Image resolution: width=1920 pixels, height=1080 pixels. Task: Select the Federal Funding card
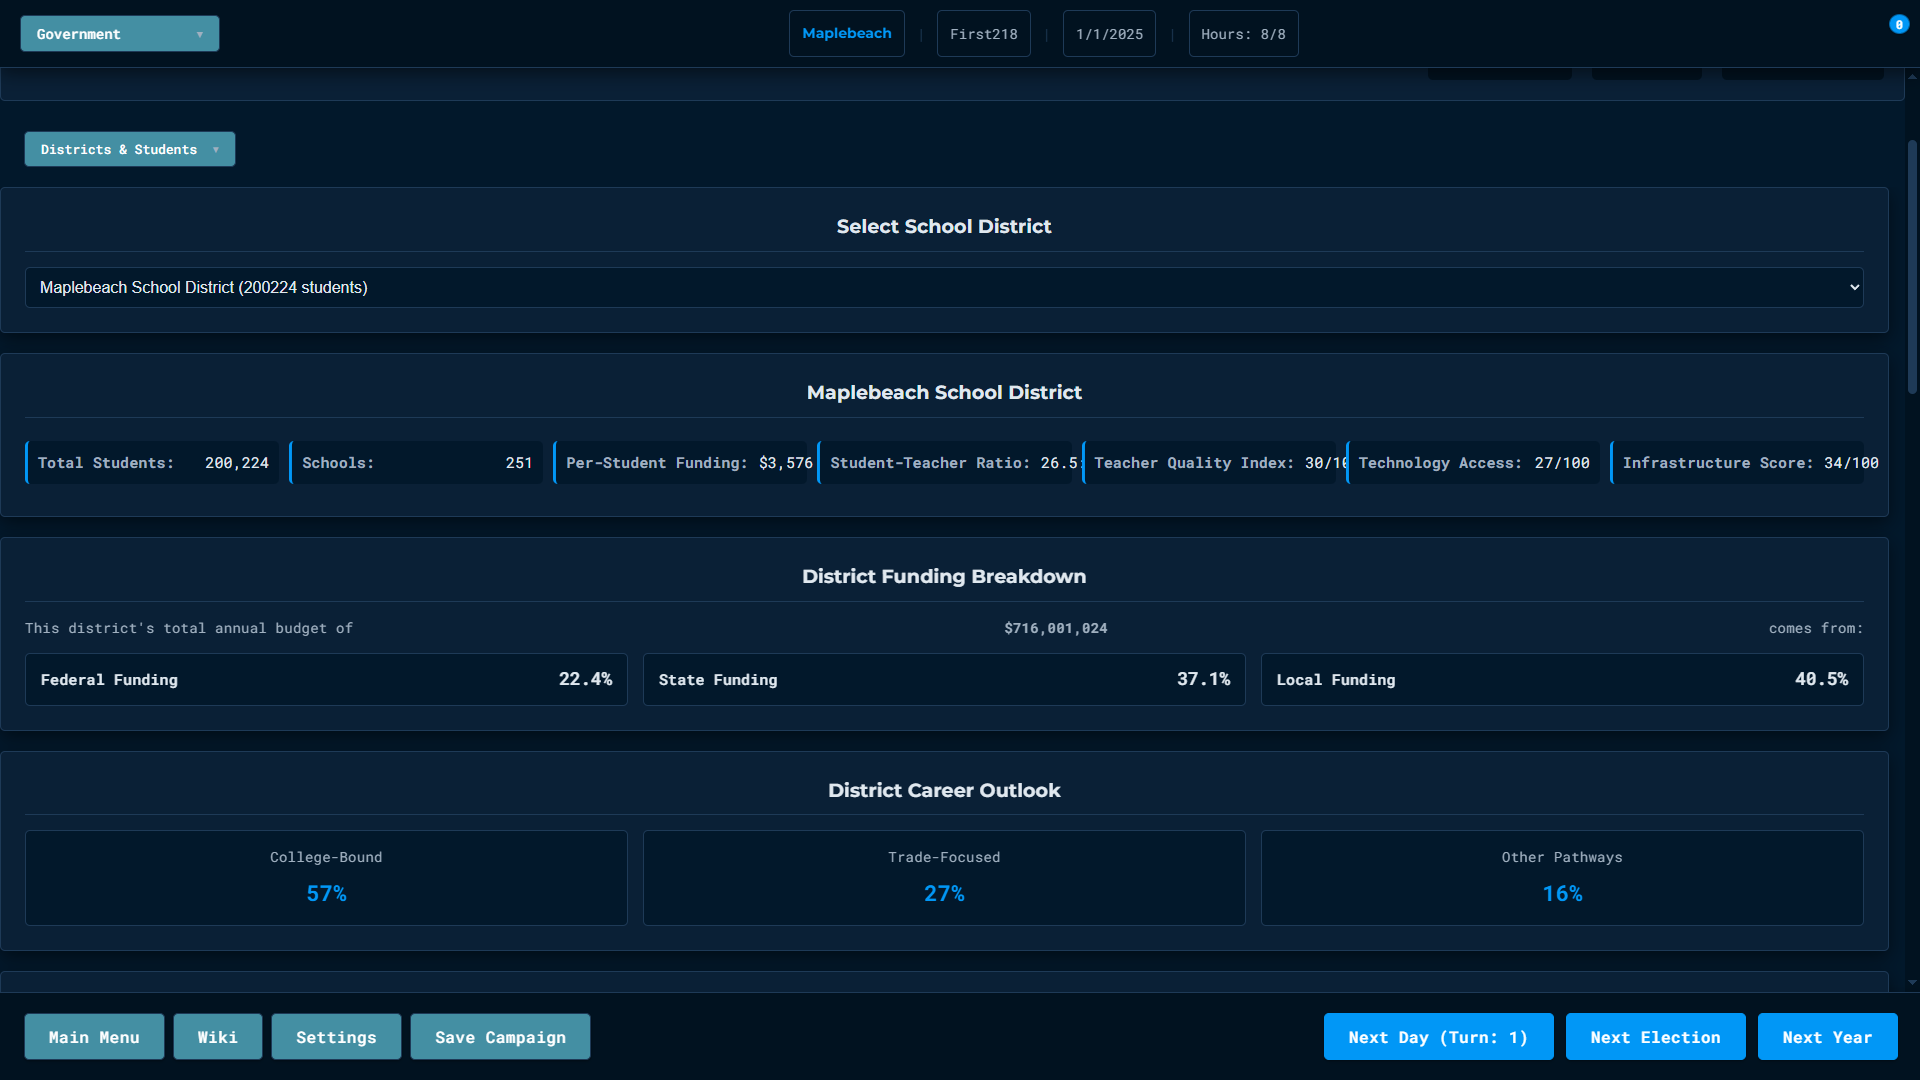(326, 680)
